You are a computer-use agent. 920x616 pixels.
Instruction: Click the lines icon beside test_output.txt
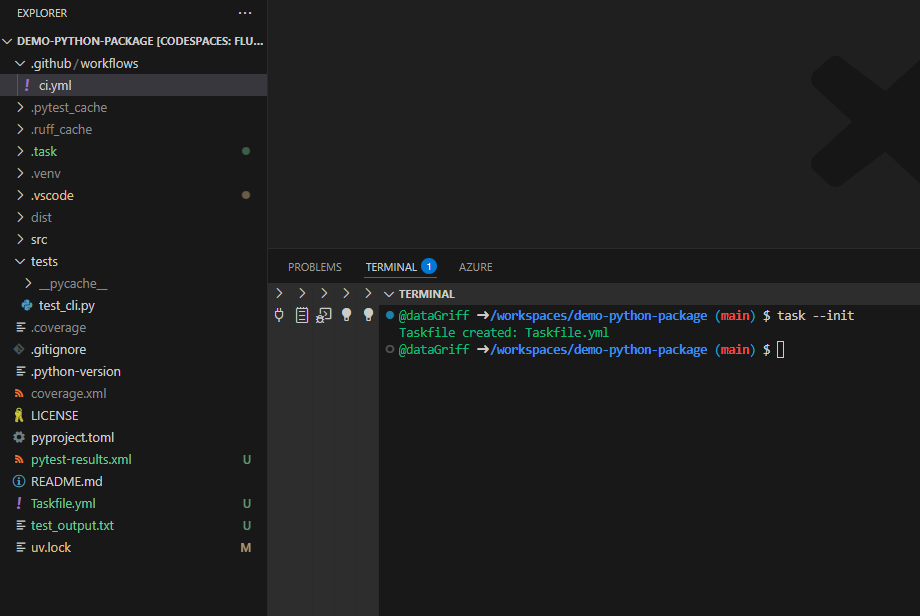point(21,525)
